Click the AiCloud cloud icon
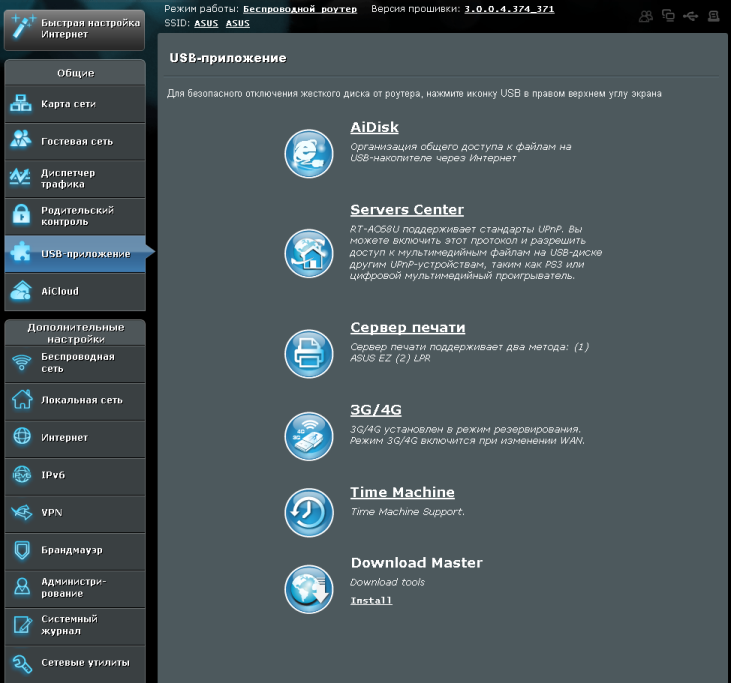This screenshot has width=731, height=683. tap(21, 290)
